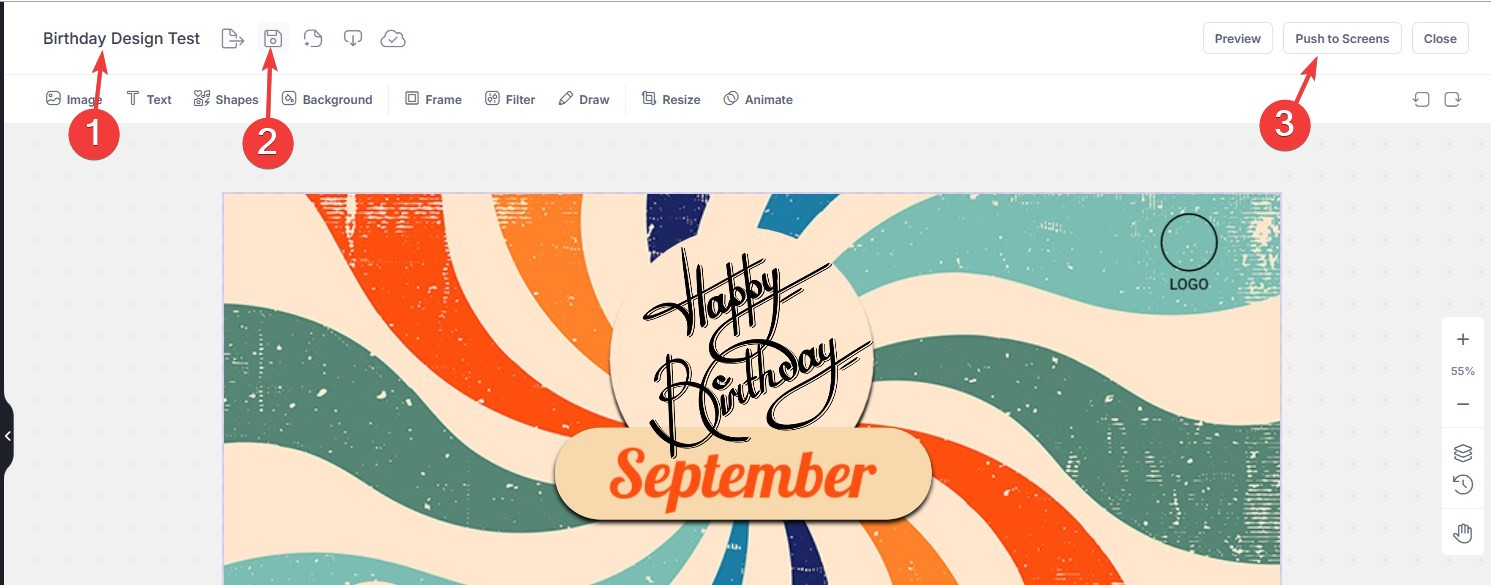
Task: Open the Resize options
Action: (671, 99)
